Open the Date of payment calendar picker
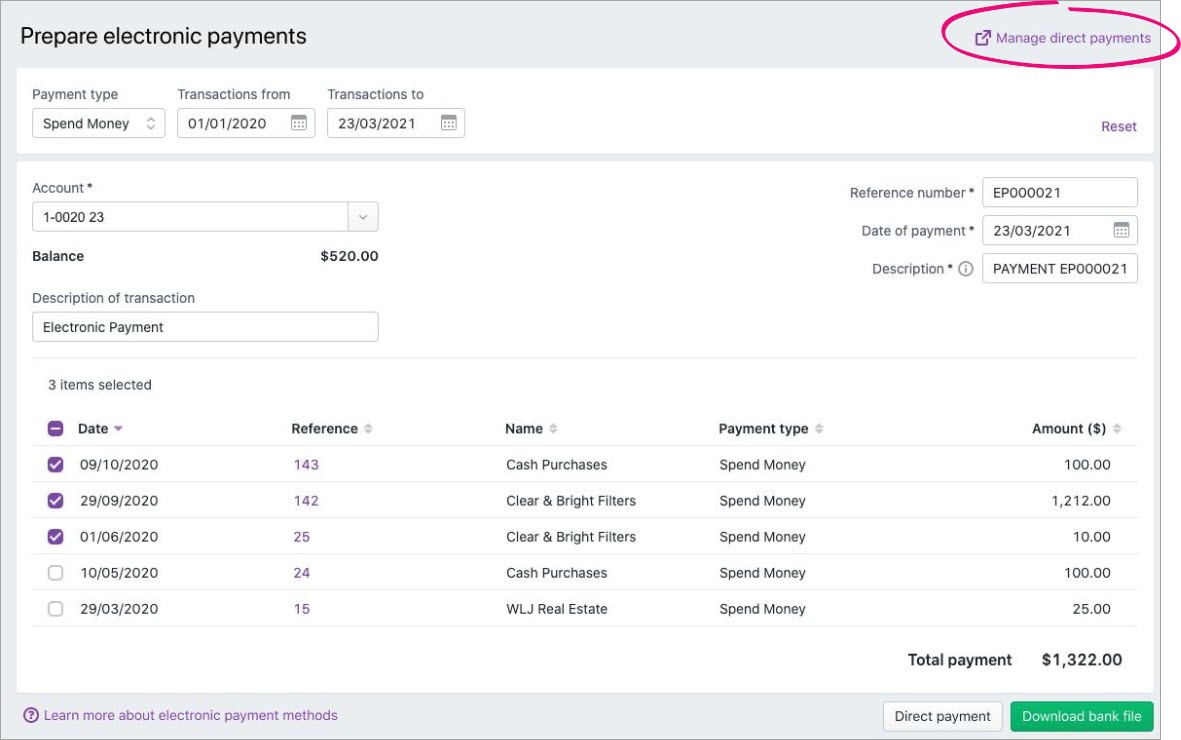1181x740 pixels. click(x=1123, y=230)
